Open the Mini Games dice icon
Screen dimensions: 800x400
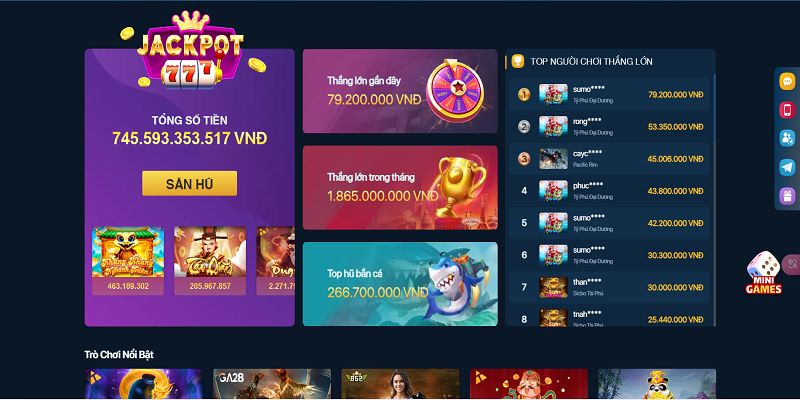763,273
